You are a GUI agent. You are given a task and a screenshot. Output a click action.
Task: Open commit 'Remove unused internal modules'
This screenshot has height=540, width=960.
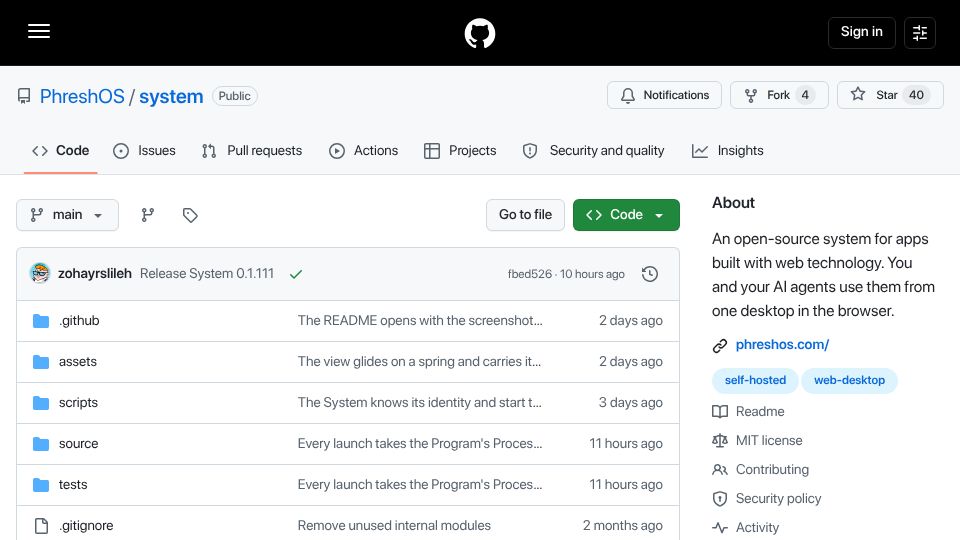pyautogui.click(x=394, y=526)
